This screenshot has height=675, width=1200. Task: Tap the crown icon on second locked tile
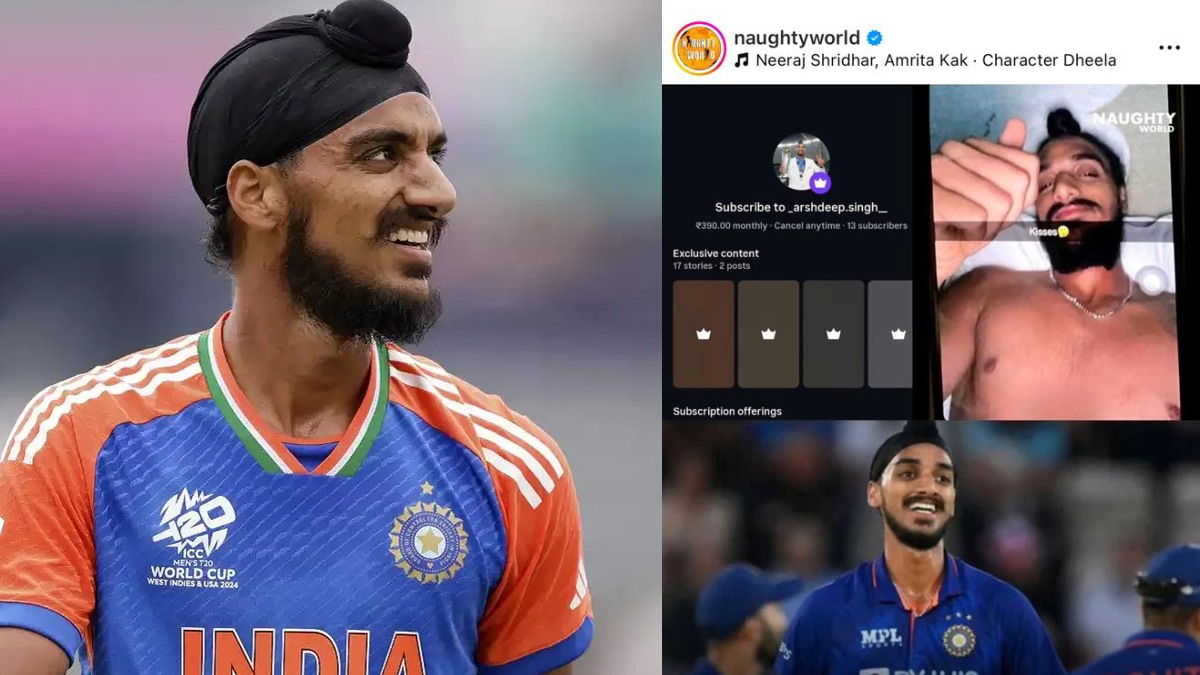[x=768, y=334]
